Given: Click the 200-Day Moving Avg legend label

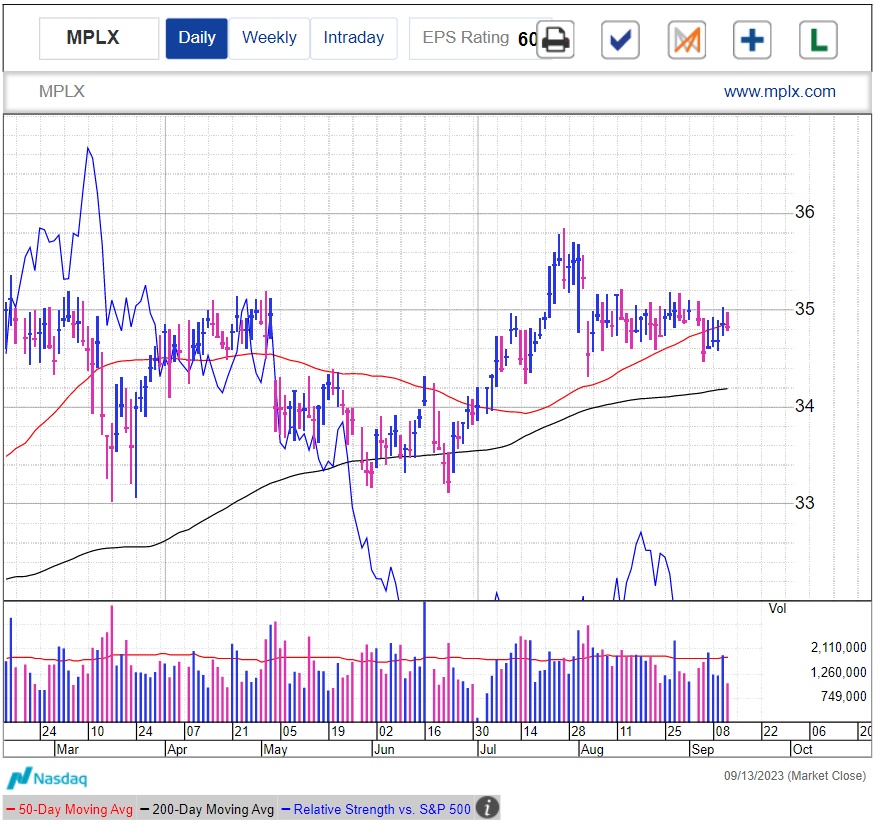Looking at the screenshot, I should (x=209, y=808).
